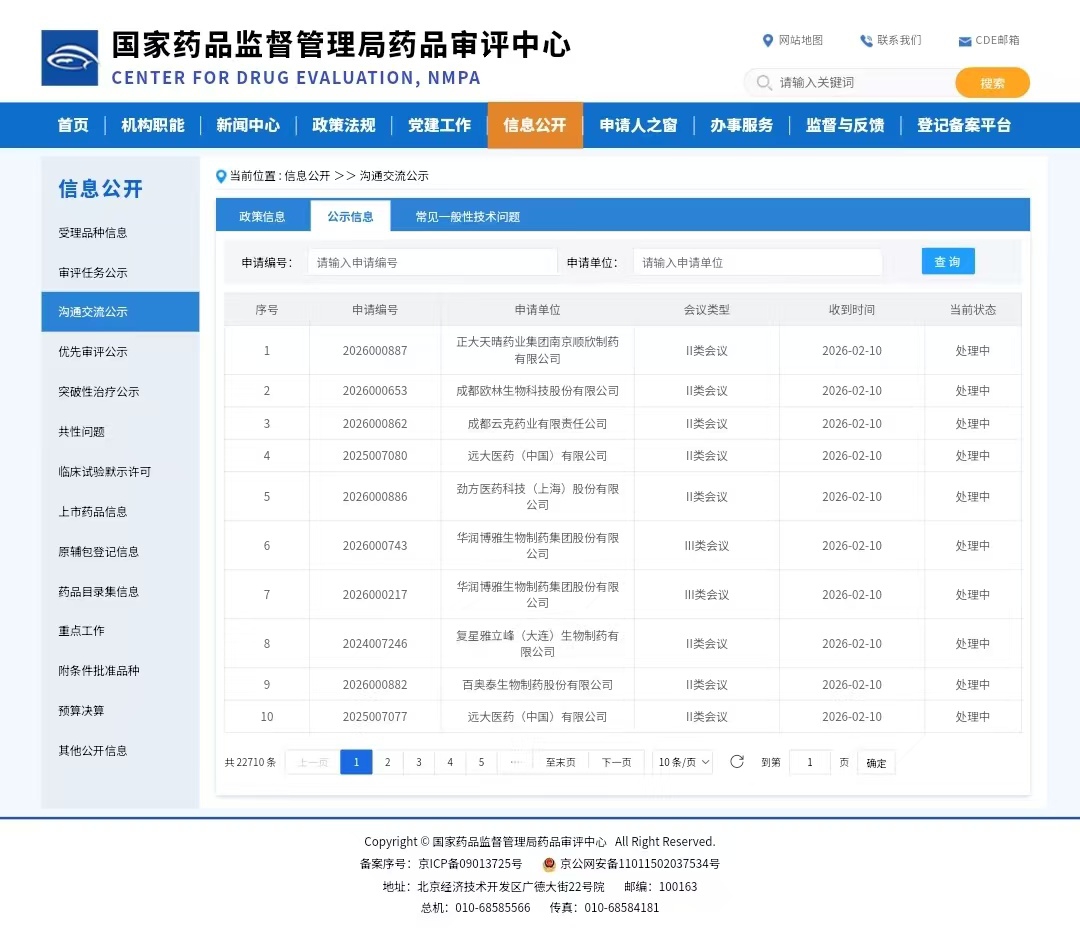
Task: Open the 10条/页 page size dropdown
Action: pyautogui.click(x=684, y=762)
